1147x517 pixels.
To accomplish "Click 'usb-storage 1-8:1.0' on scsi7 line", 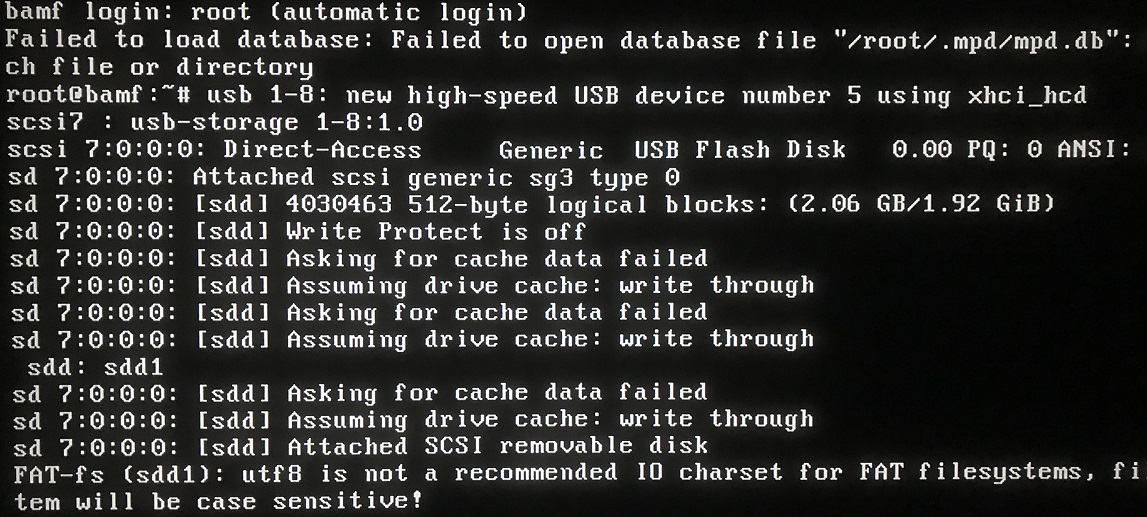I will tap(277, 122).
